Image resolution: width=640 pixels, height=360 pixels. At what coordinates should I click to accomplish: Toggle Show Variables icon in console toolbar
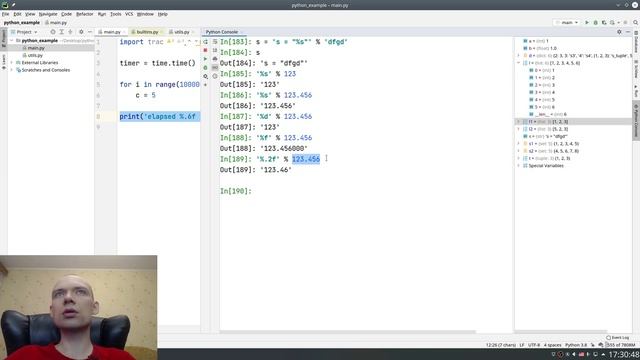[x=215, y=68]
